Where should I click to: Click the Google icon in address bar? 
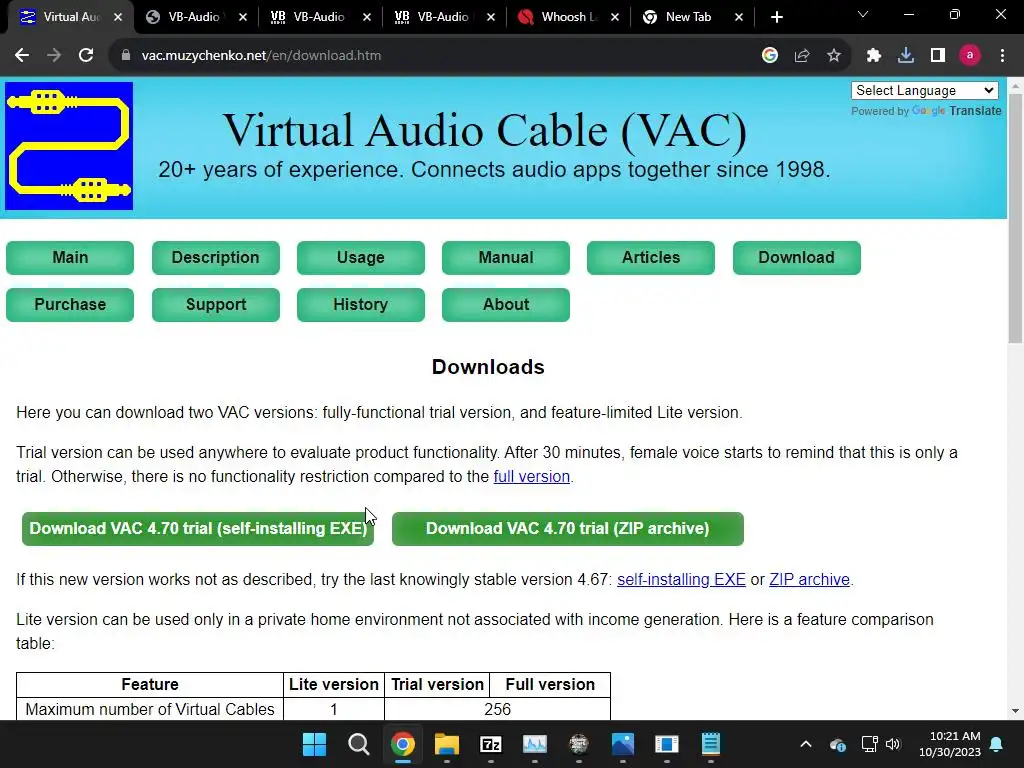[x=770, y=56]
